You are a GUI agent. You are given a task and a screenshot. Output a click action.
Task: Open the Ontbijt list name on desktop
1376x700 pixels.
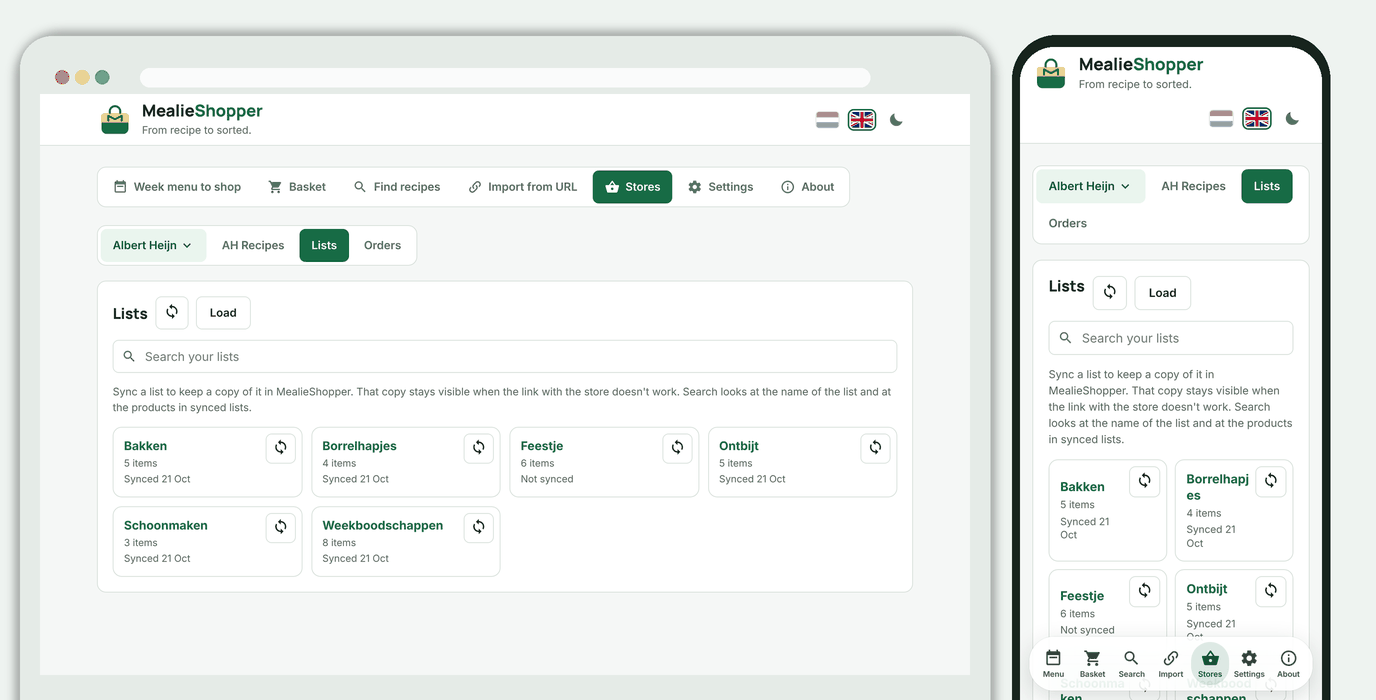(x=739, y=446)
